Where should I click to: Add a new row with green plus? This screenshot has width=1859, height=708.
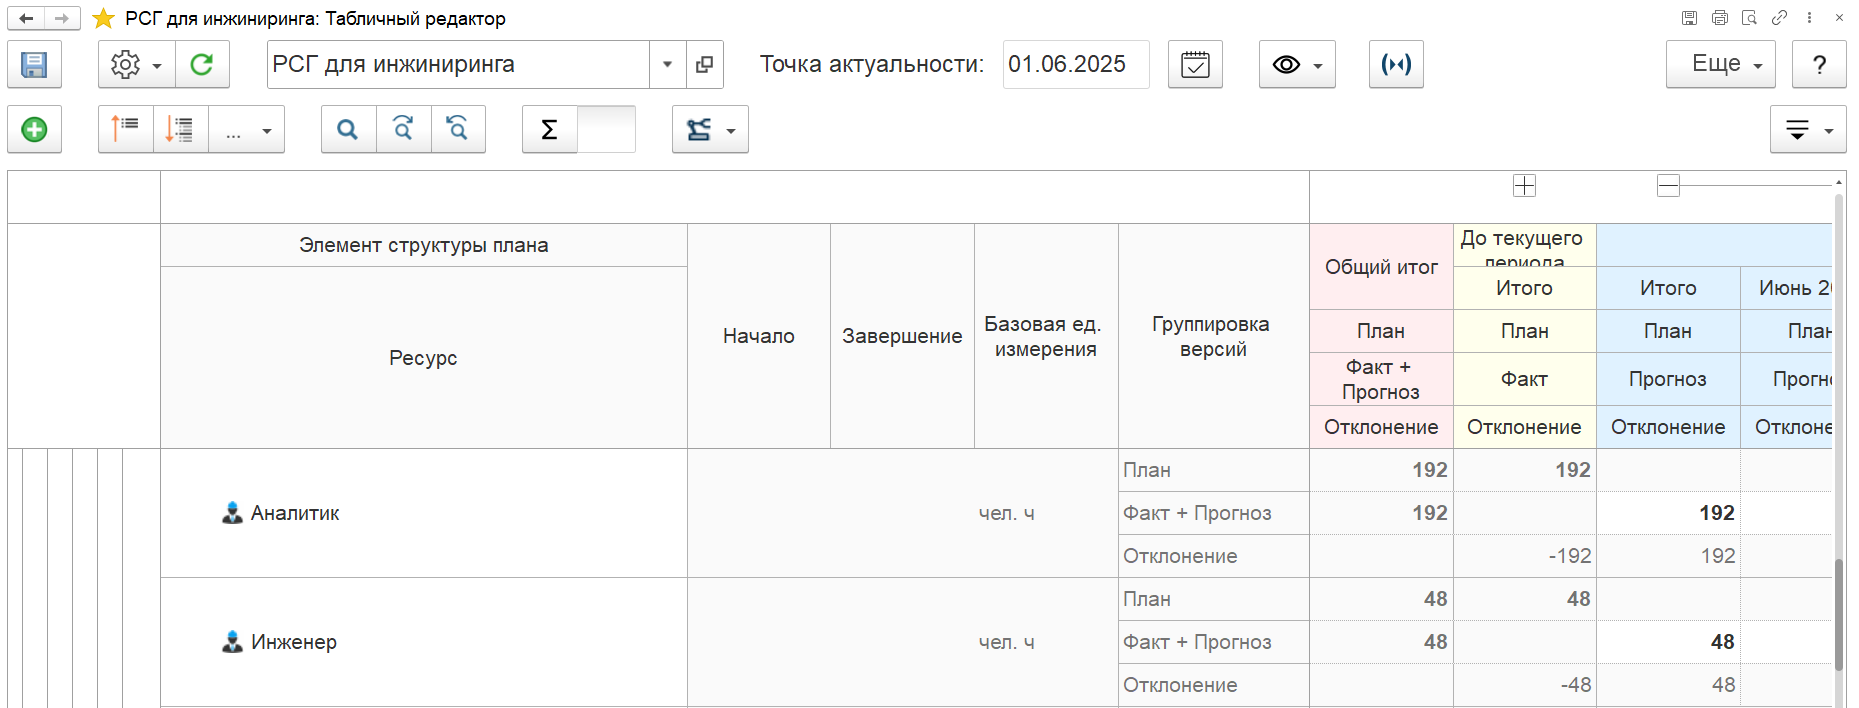point(34,130)
